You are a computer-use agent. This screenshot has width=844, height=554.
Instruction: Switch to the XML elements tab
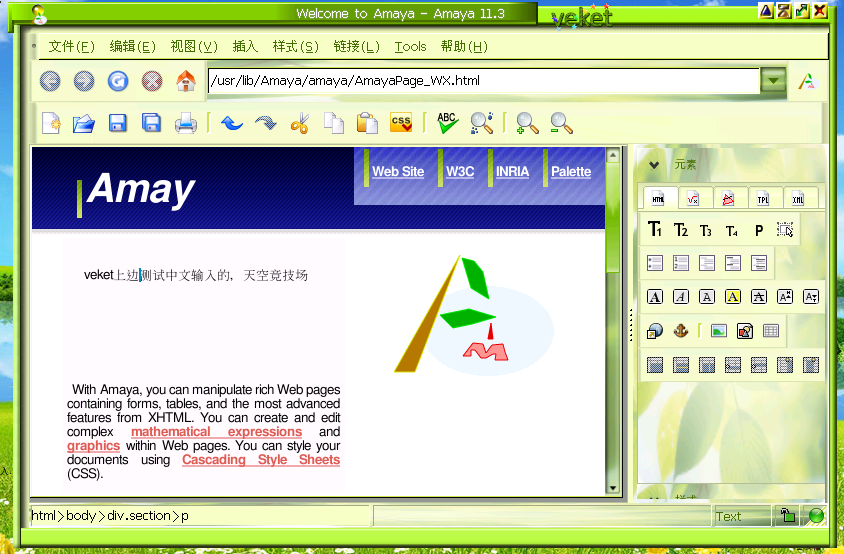click(x=798, y=199)
